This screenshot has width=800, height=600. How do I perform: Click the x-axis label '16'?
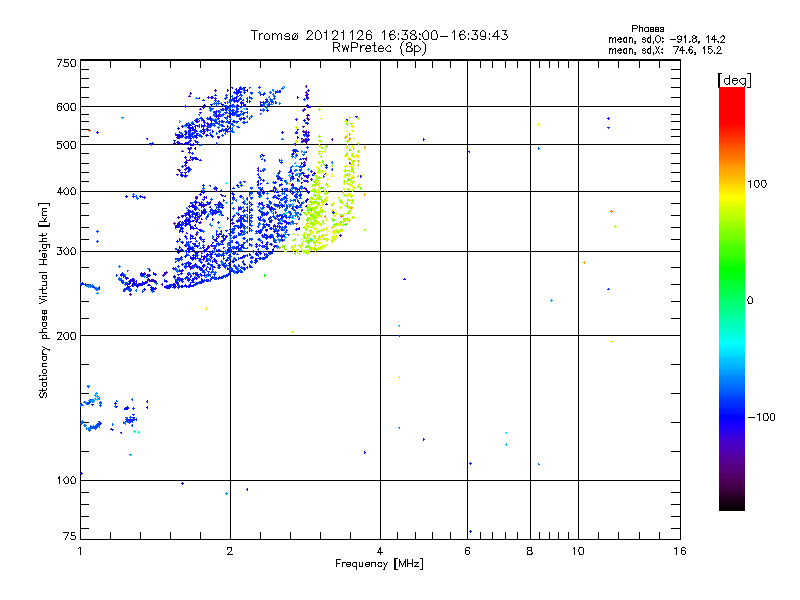click(x=680, y=551)
